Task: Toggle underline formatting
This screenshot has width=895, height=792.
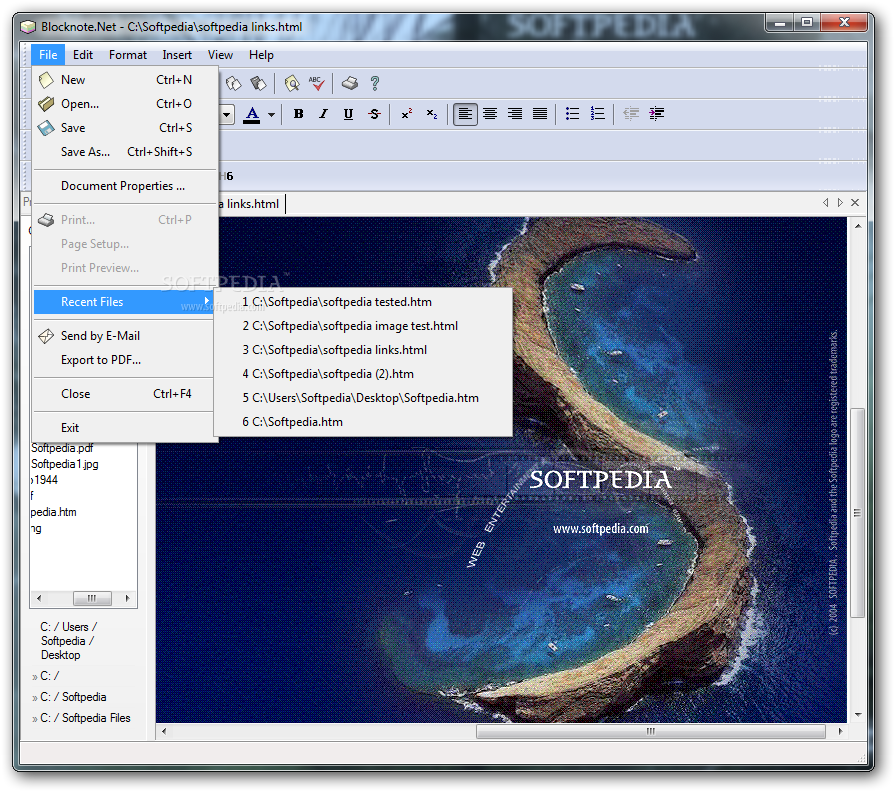Action: [348, 114]
